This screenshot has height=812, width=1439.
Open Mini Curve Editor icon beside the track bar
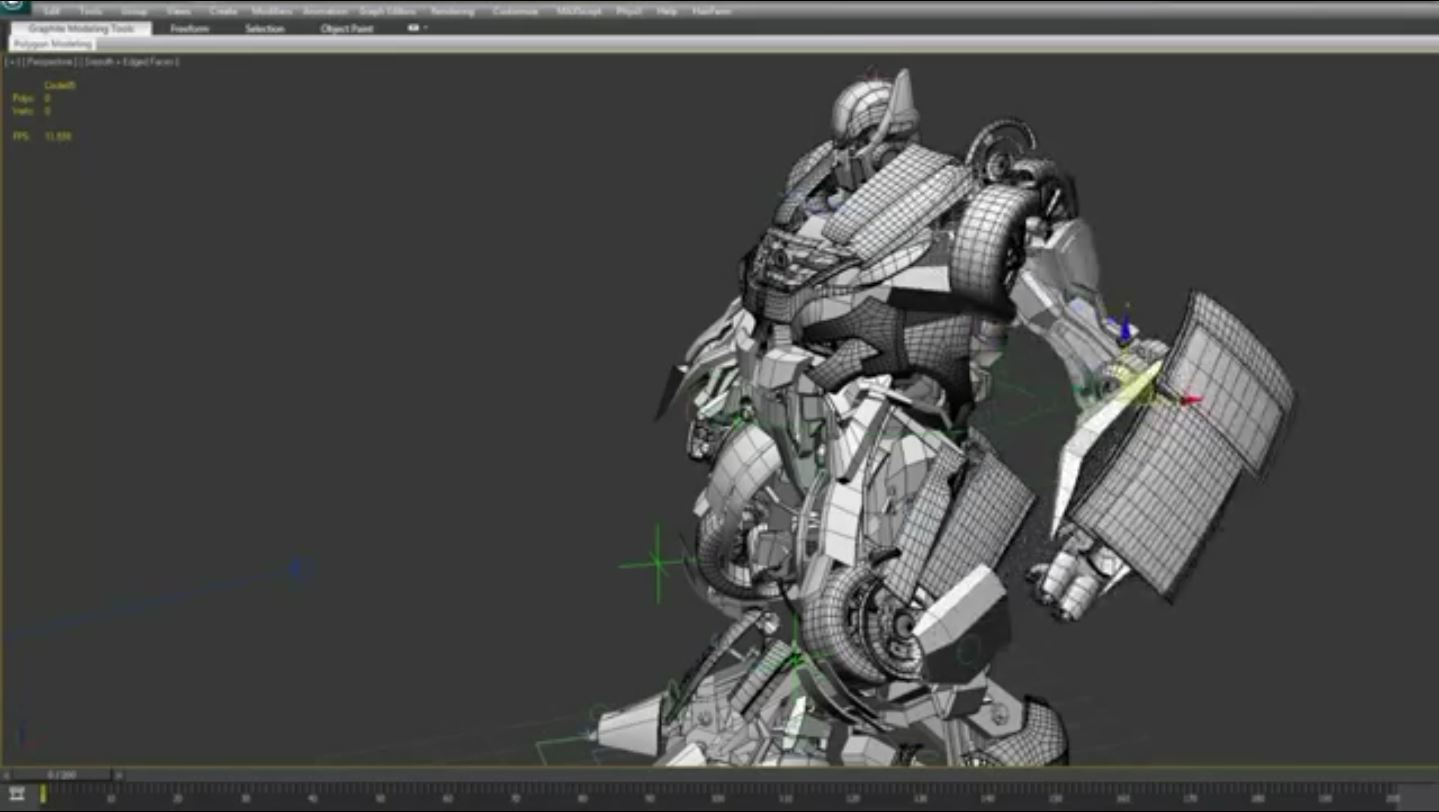click(x=17, y=793)
